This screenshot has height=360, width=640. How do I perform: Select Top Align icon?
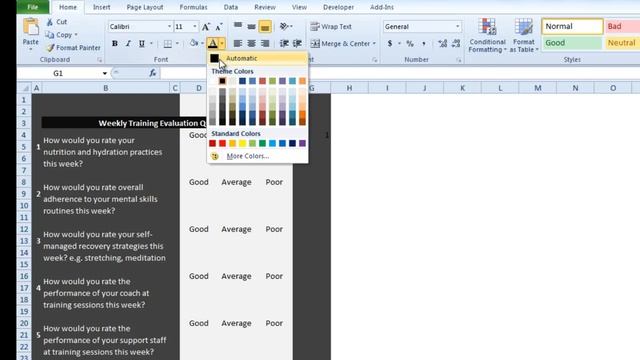[x=238, y=27]
